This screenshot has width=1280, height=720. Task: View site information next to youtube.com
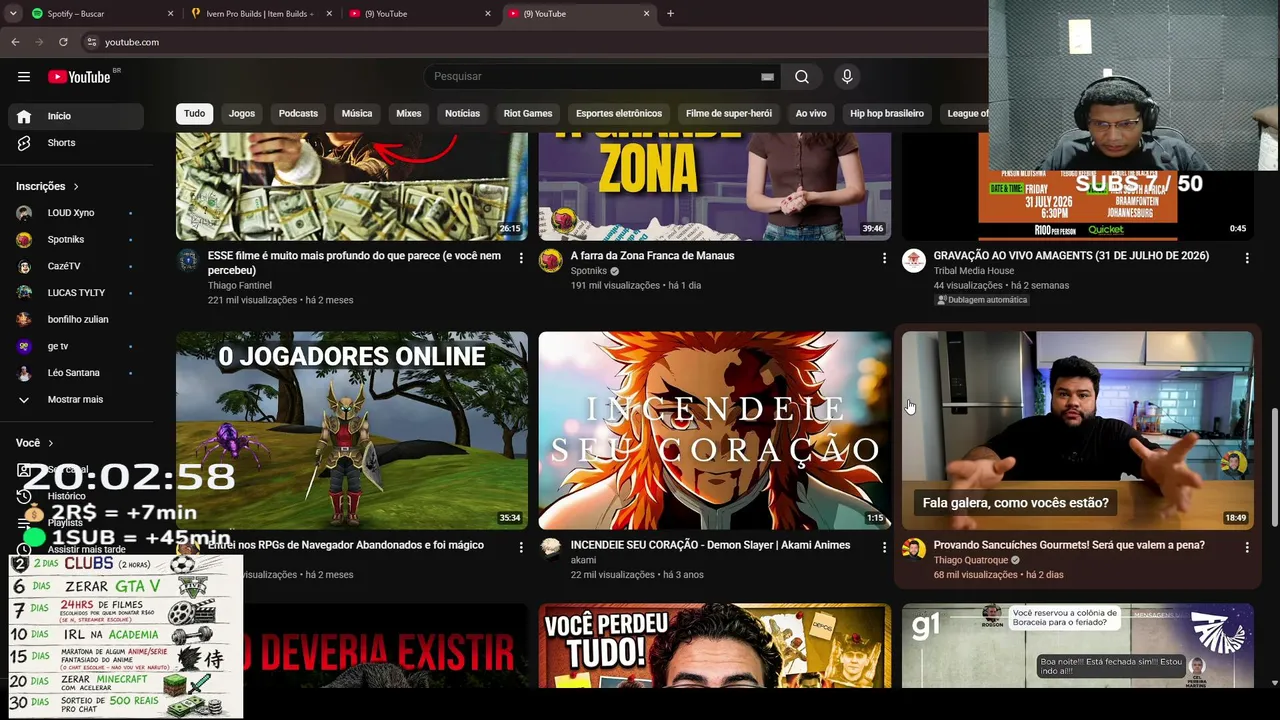[91, 42]
